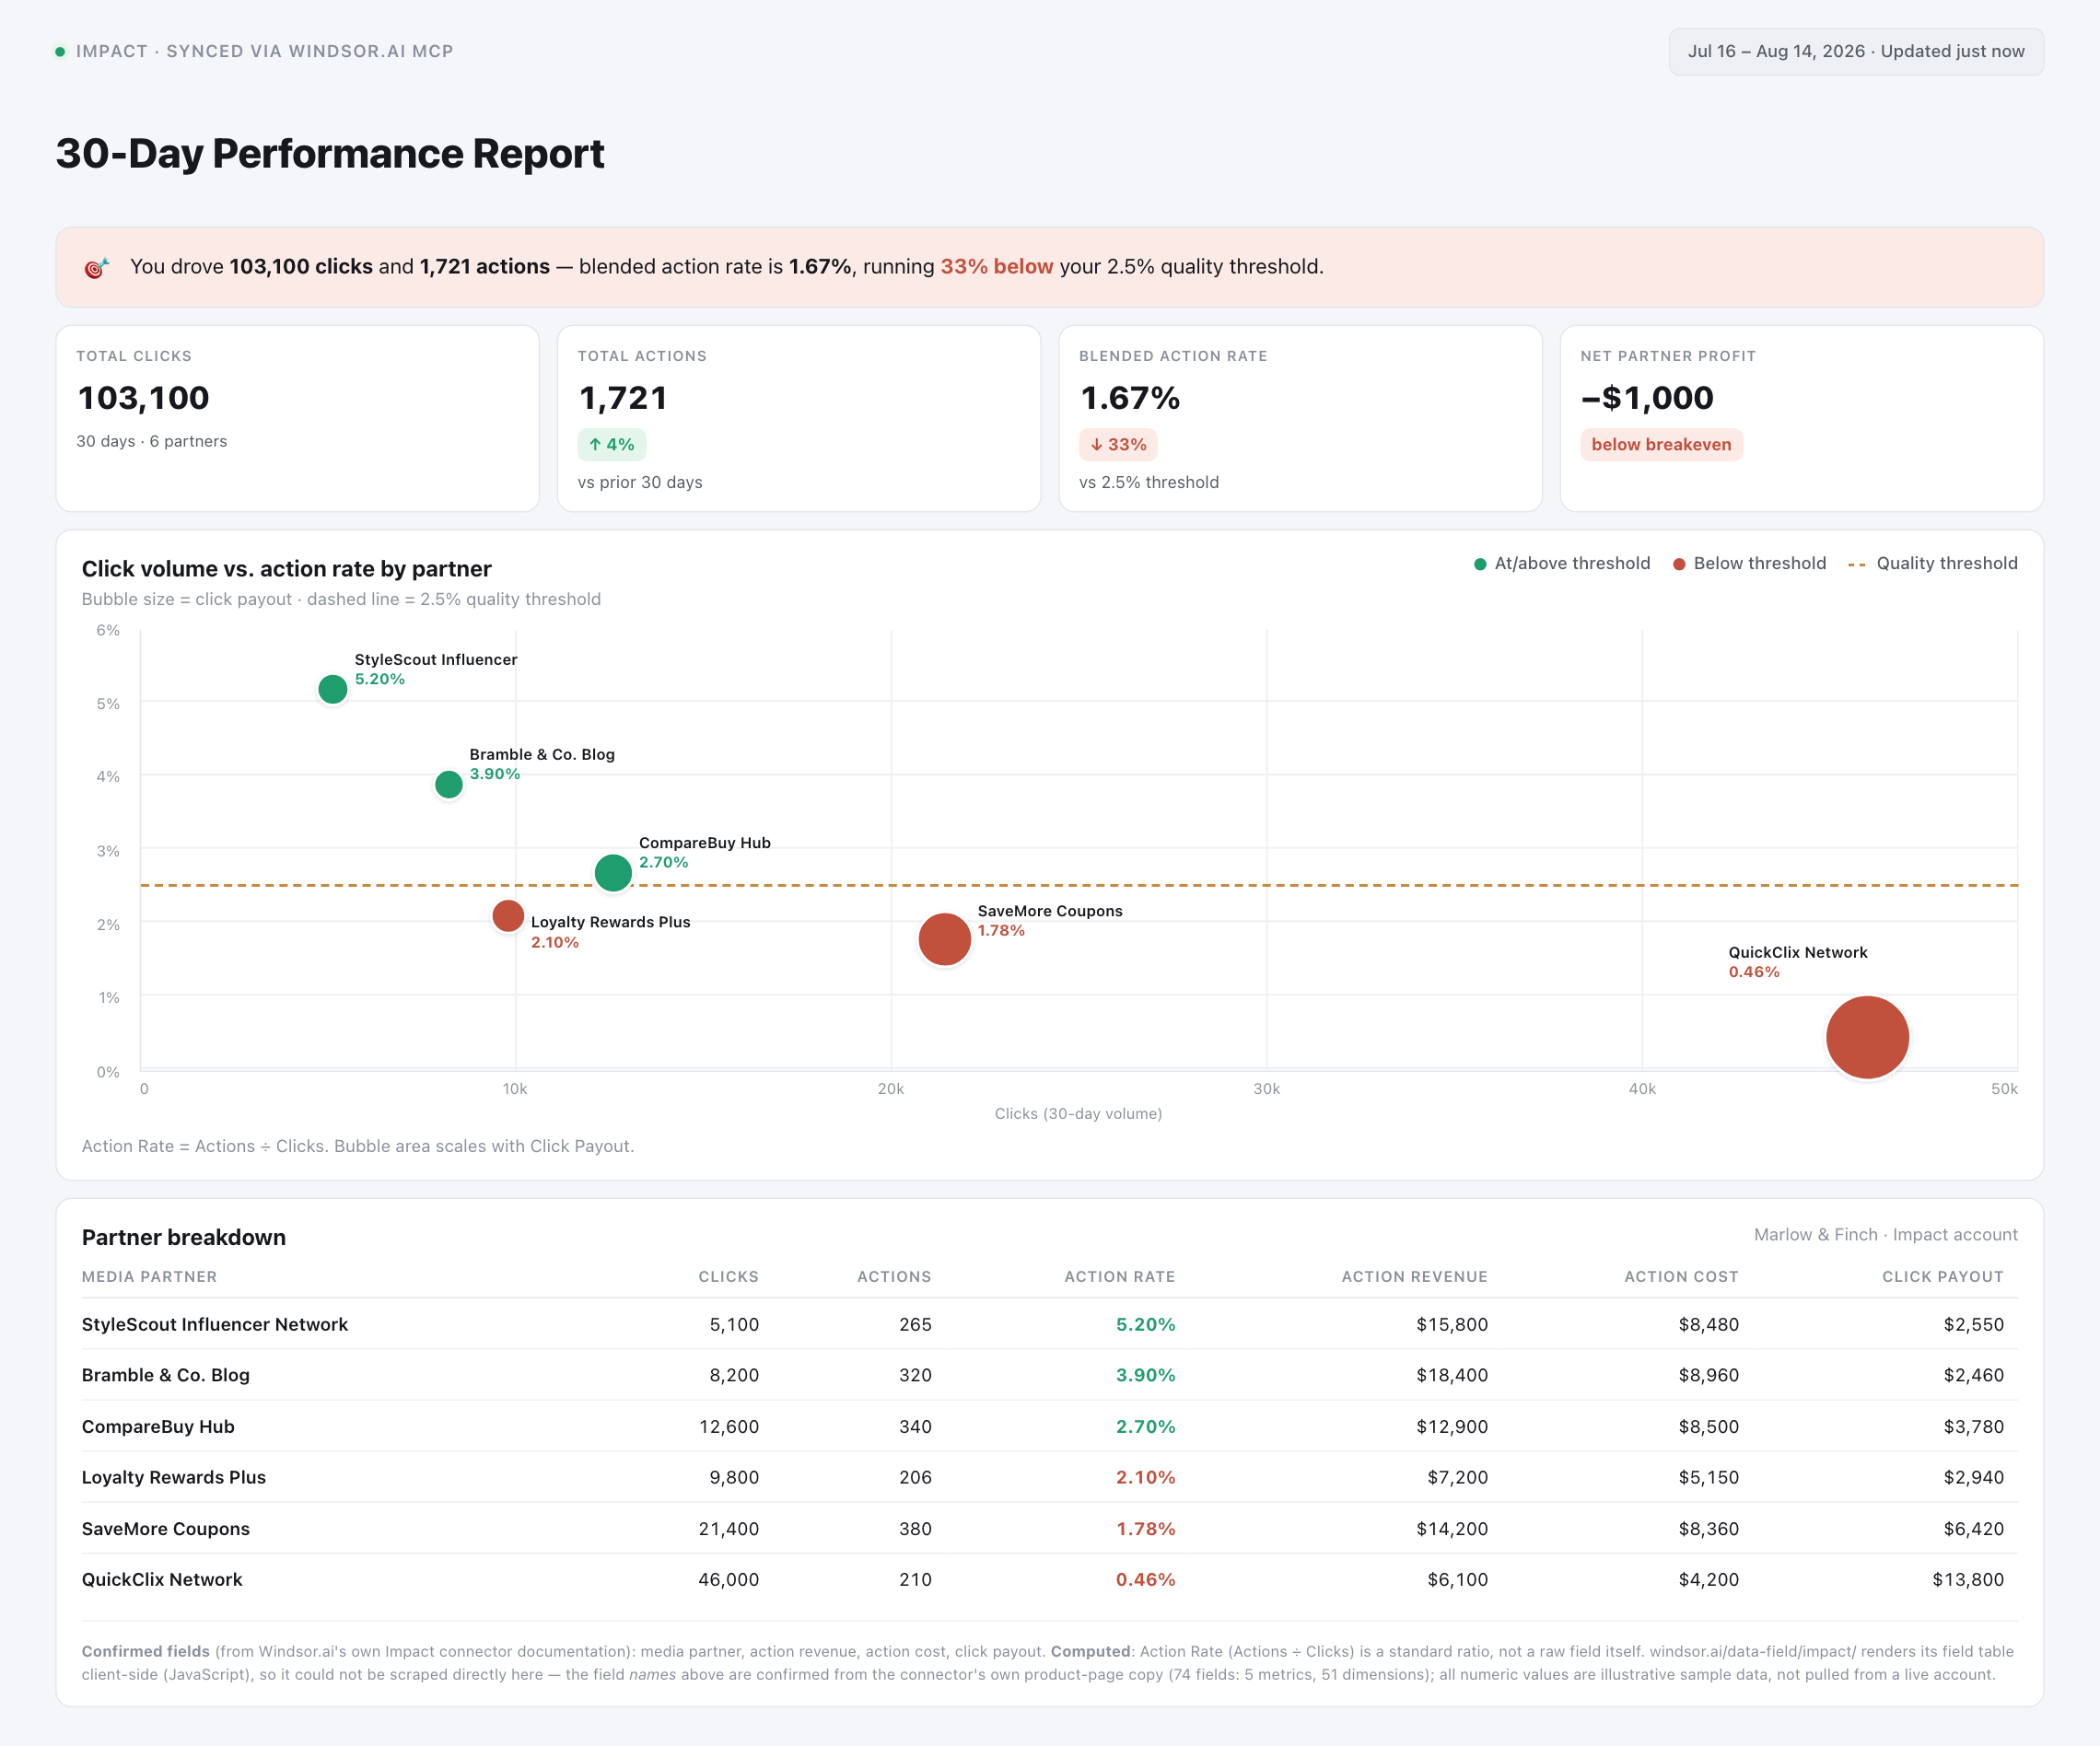This screenshot has width=2100, height=1746.
Task: Click the Total Actions value 1,721 in the card
Action: [x=623, y=398]
